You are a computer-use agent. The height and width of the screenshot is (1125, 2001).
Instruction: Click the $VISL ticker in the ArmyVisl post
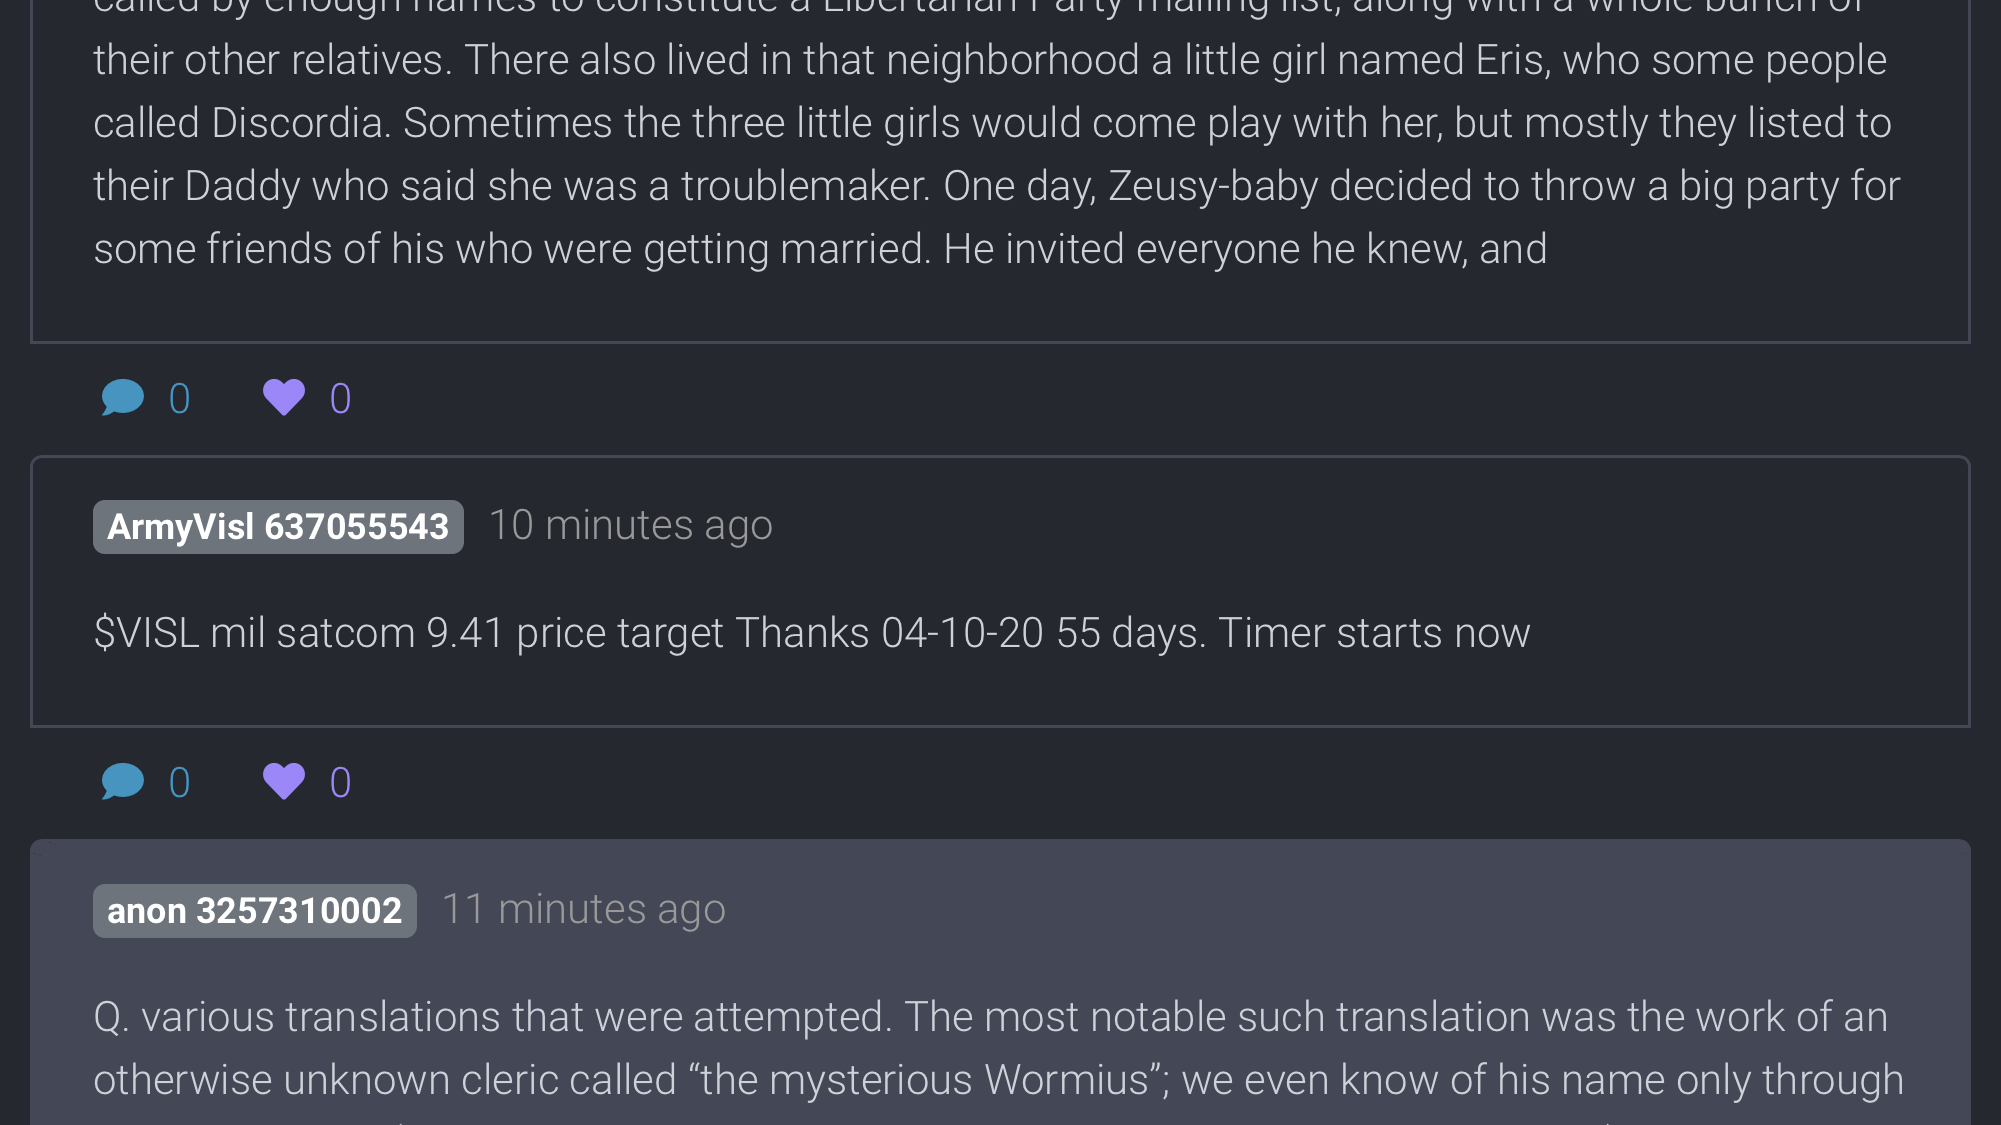tap(146, 633)
